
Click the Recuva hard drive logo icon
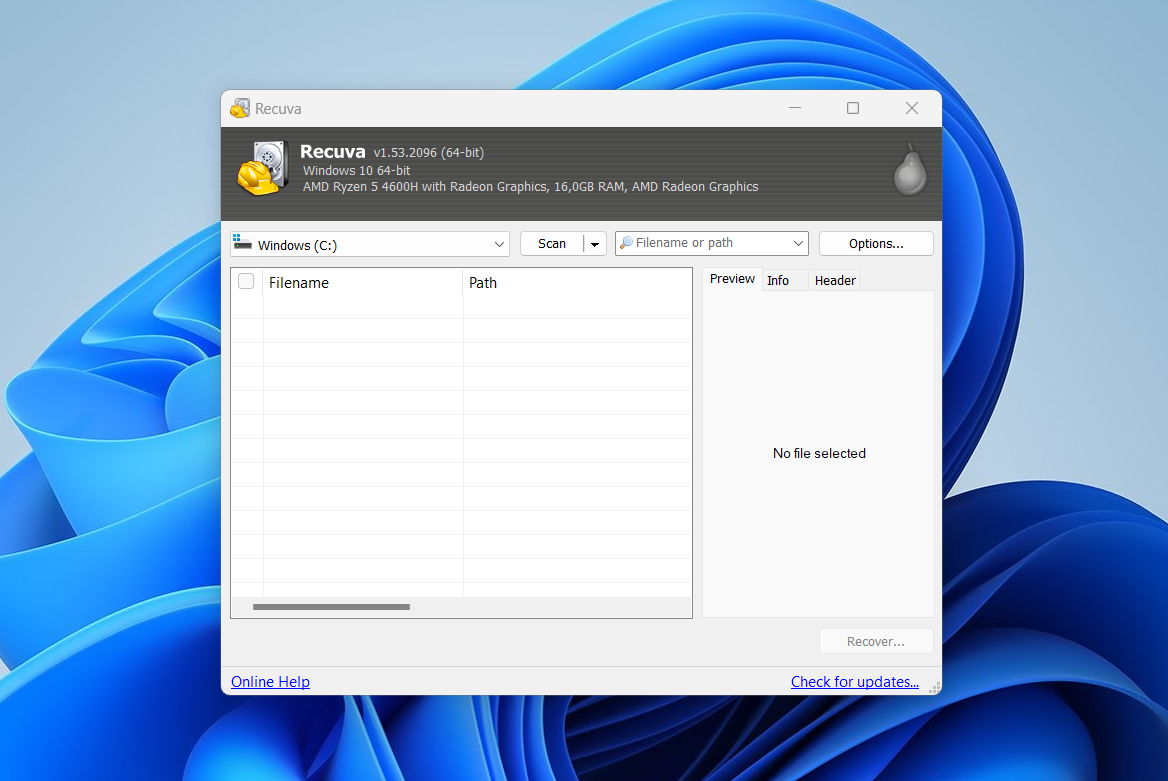(262, 168)
